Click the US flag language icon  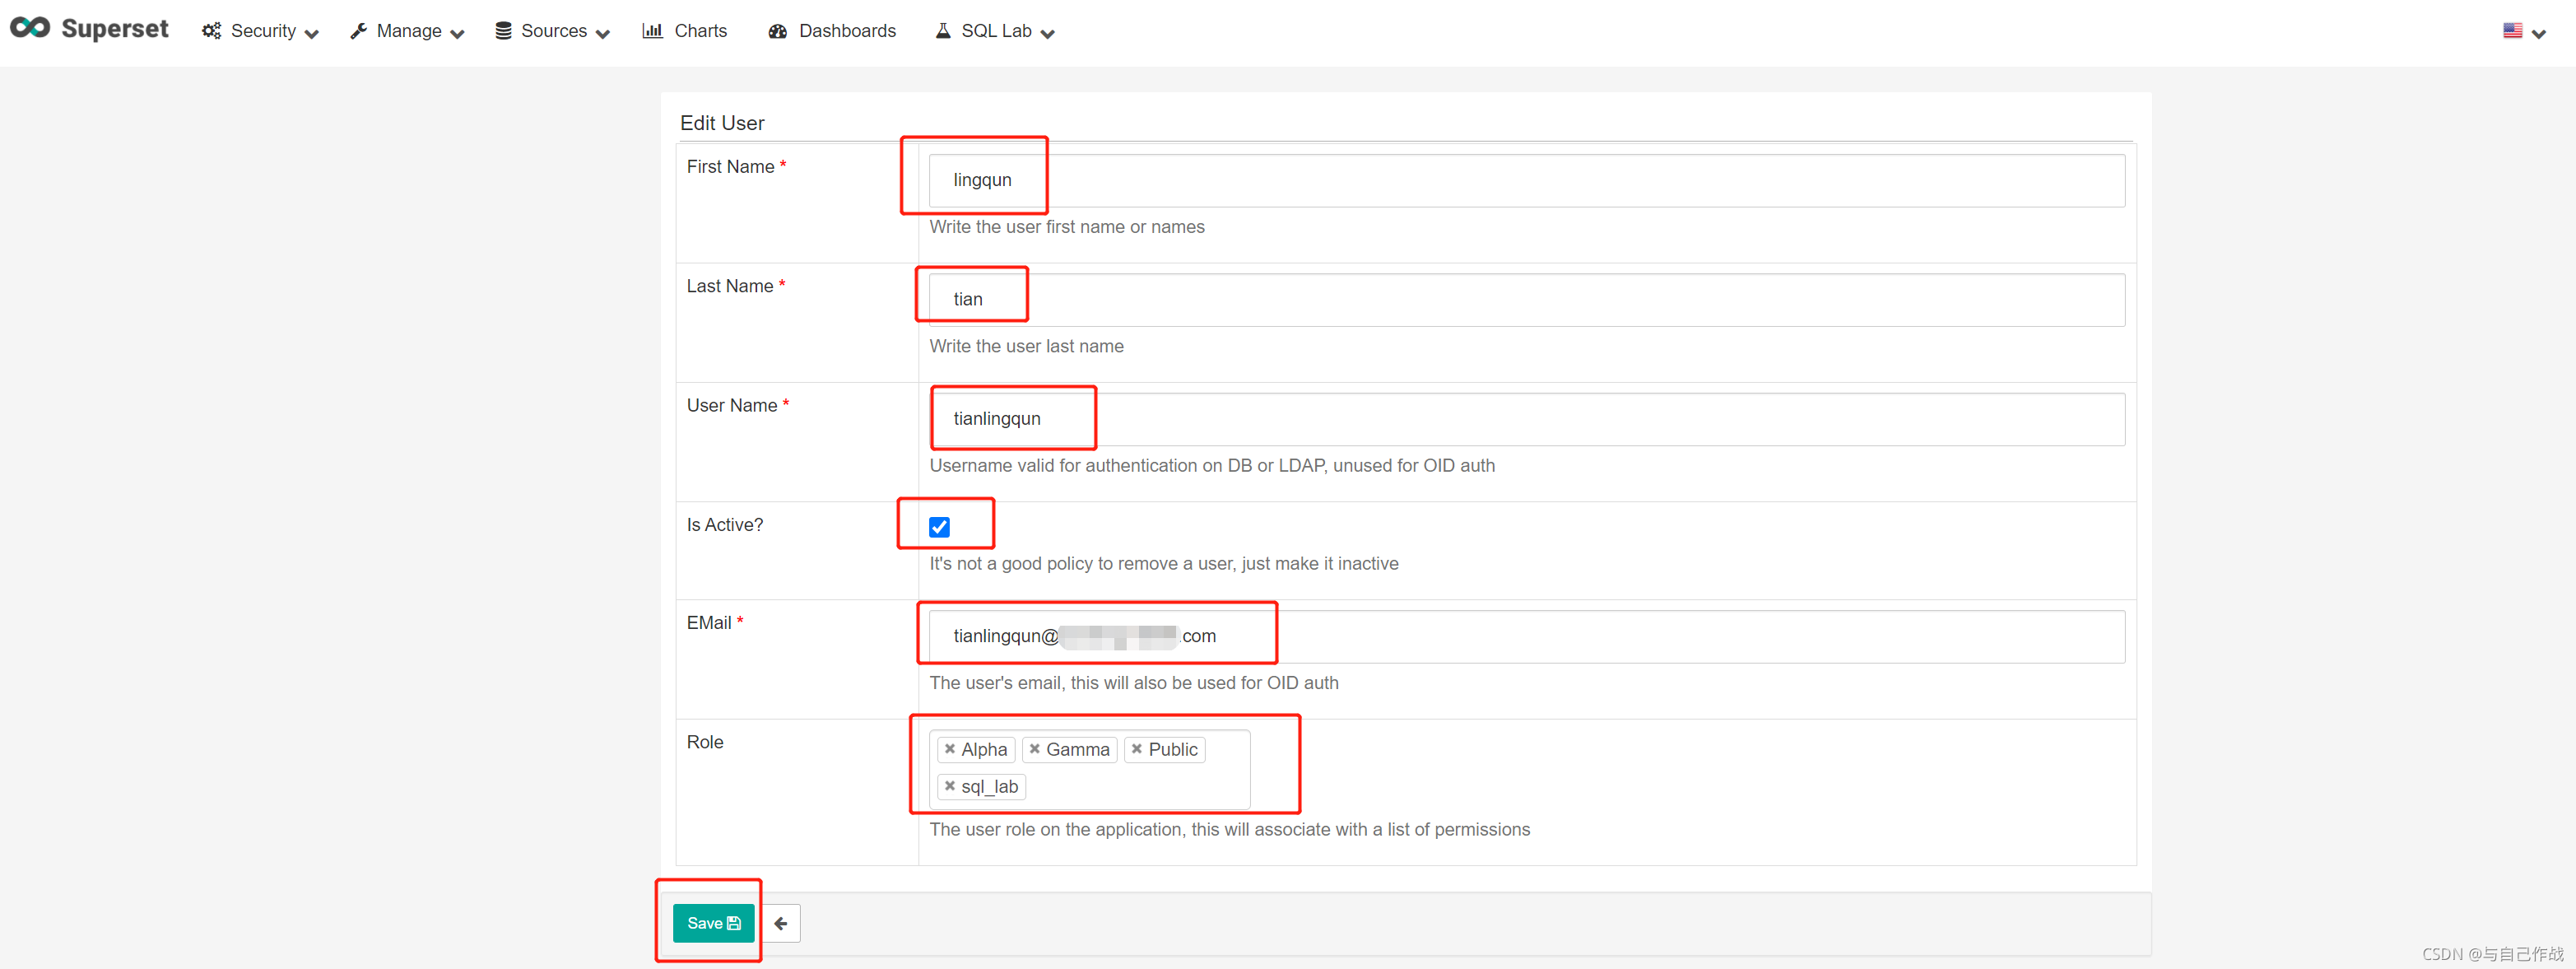2512,31
